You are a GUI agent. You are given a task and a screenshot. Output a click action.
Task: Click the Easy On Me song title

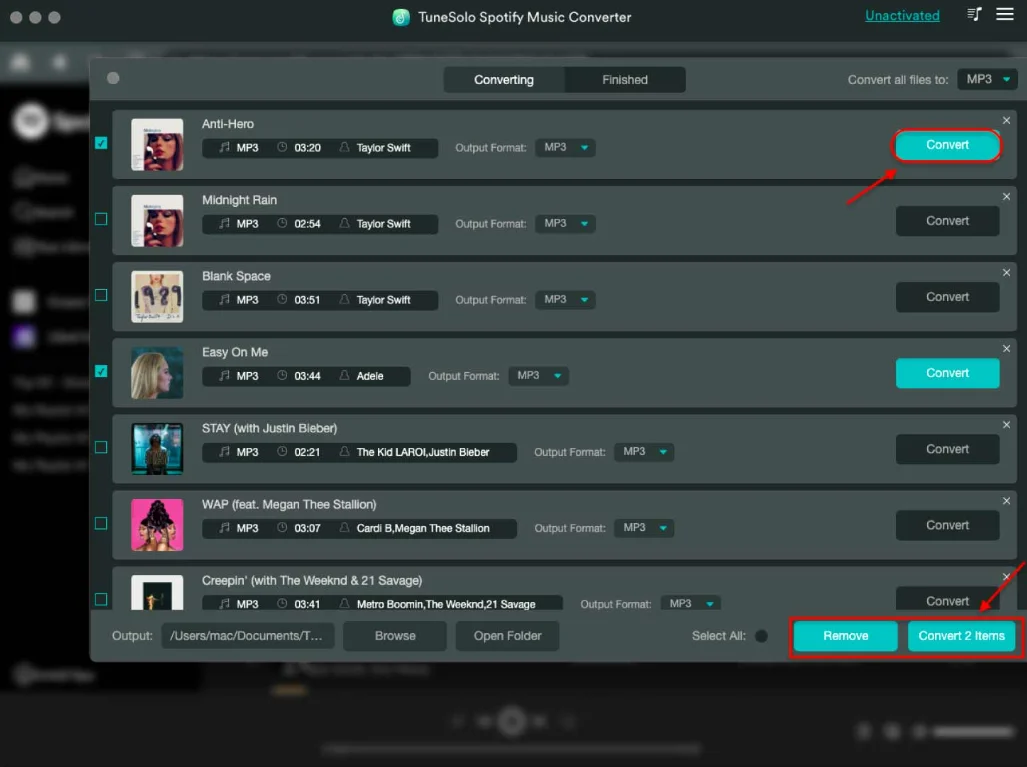pyautogui.click(x=235, y=352)
